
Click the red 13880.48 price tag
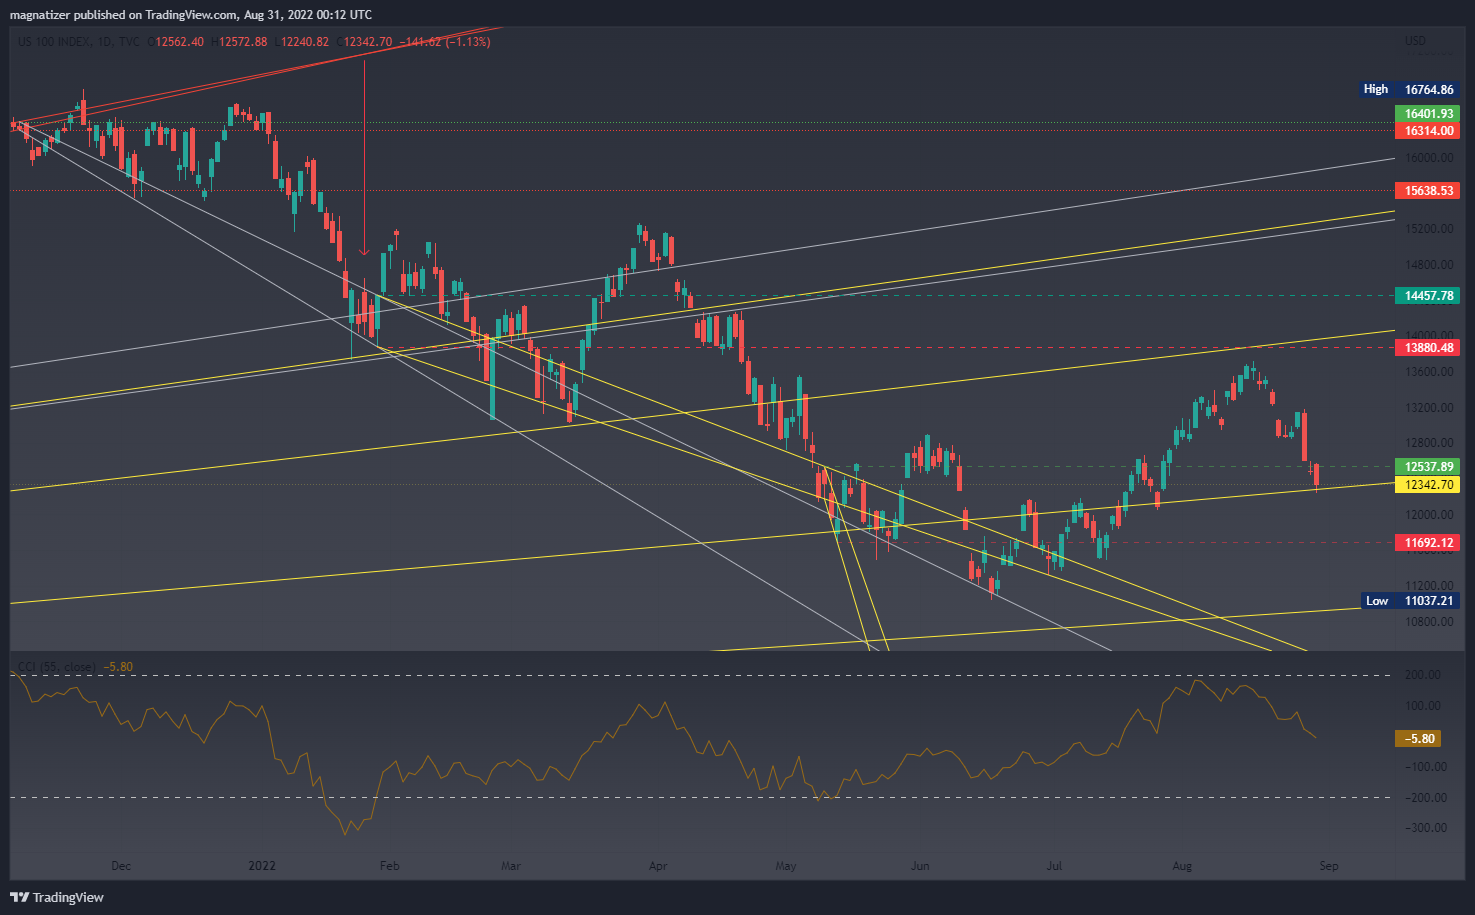(1428, 348)
